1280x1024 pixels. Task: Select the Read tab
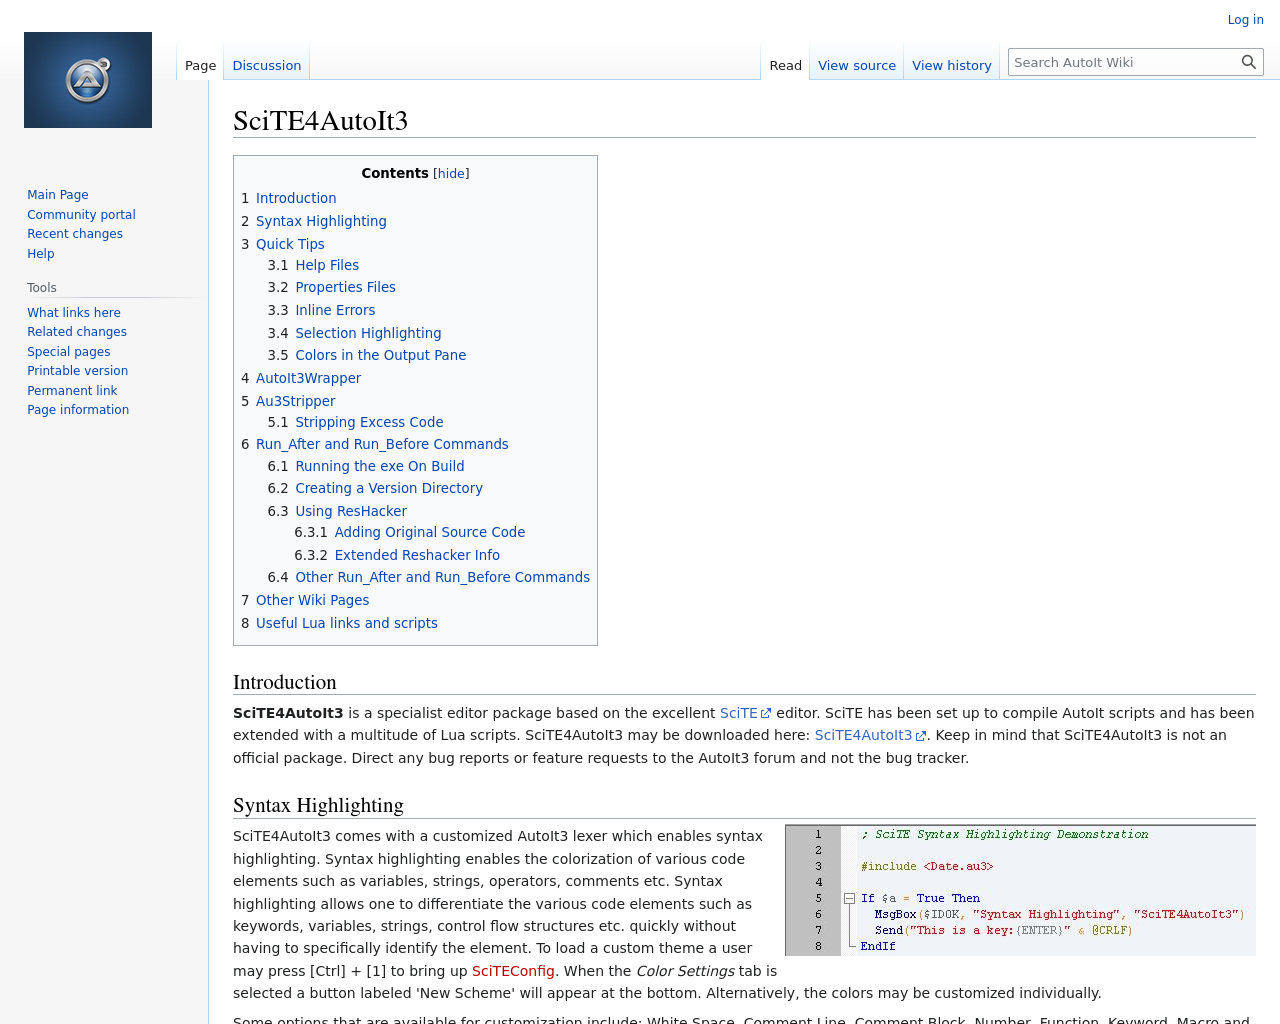(785, 65)
